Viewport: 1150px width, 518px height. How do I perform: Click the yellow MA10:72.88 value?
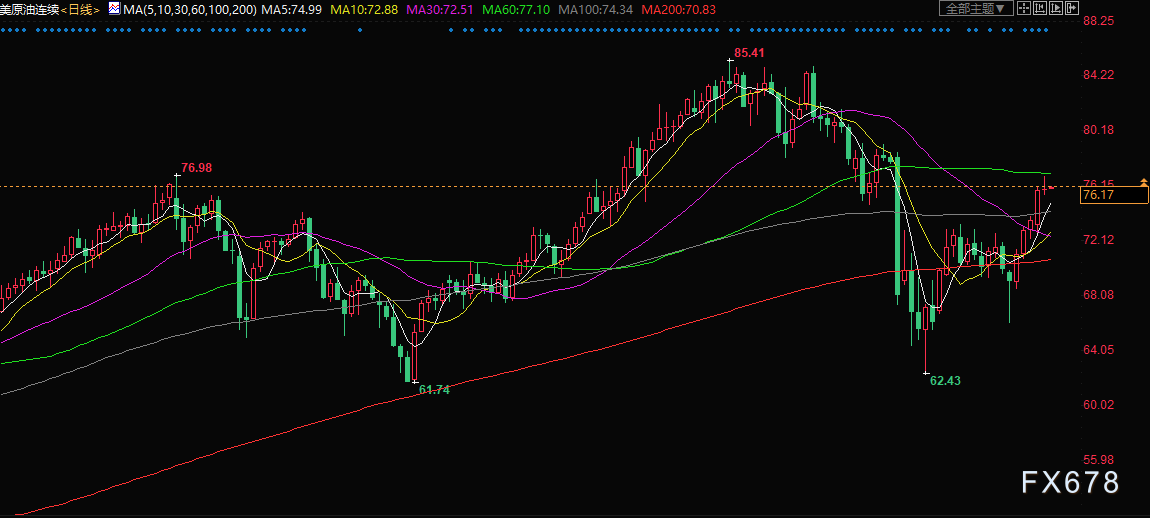(x=365, y=9)
